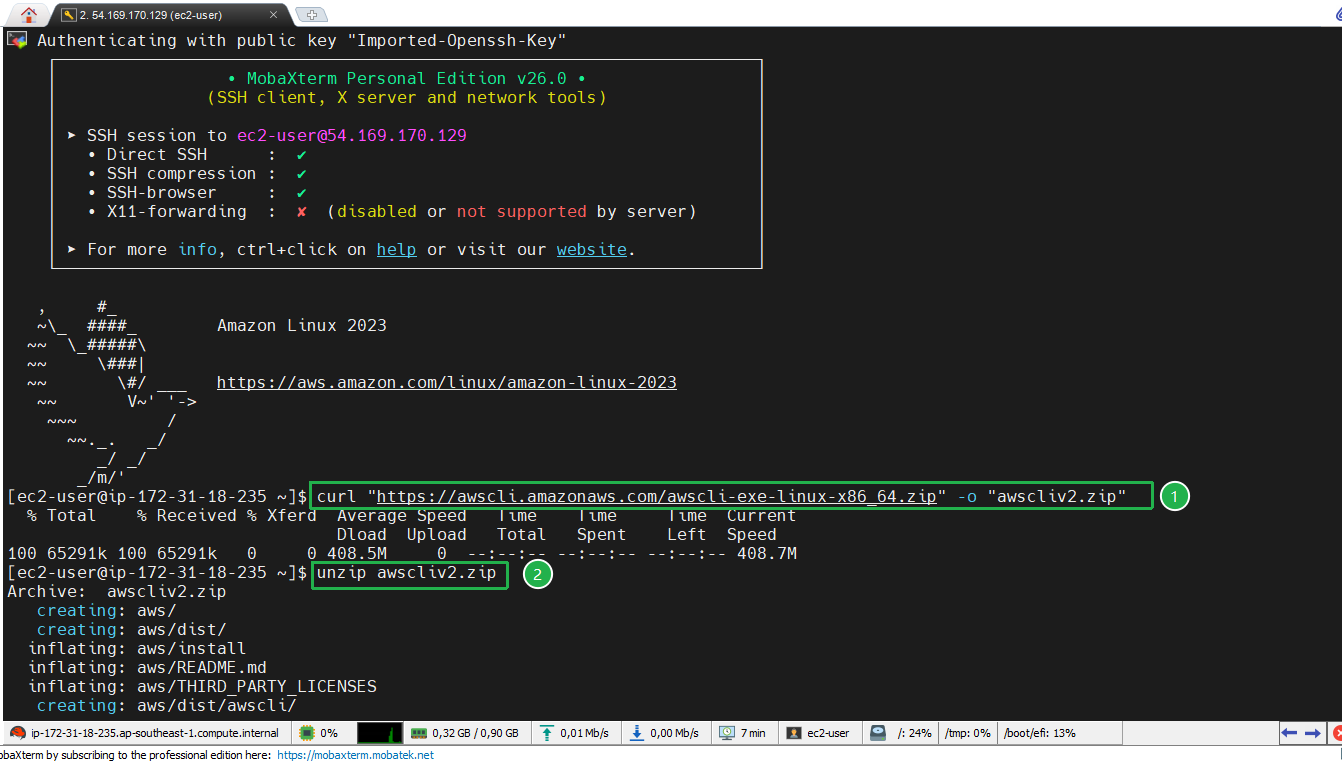Screen dimensions: 1342x764
Task: Click the Red Hat hostname status icon
Action: [17, 733]
